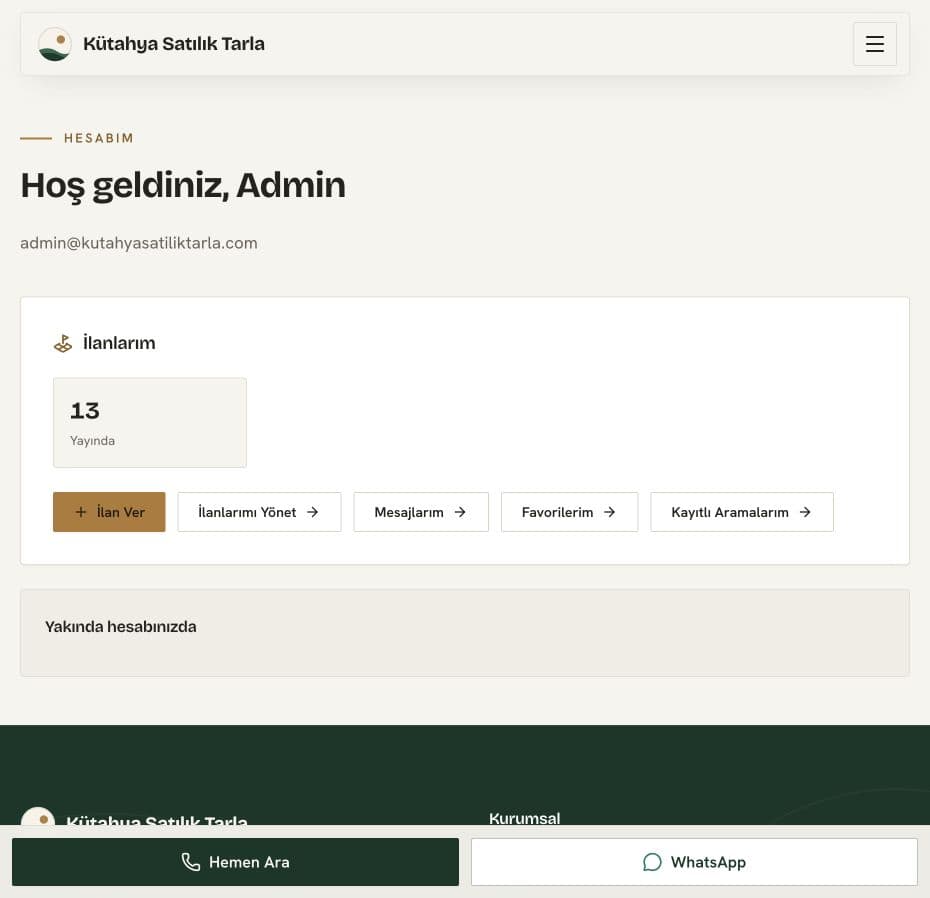The height and width of the screenshot is (898, 930).
Task: Click the plus icon on İlan Ver
Action: 81,512
